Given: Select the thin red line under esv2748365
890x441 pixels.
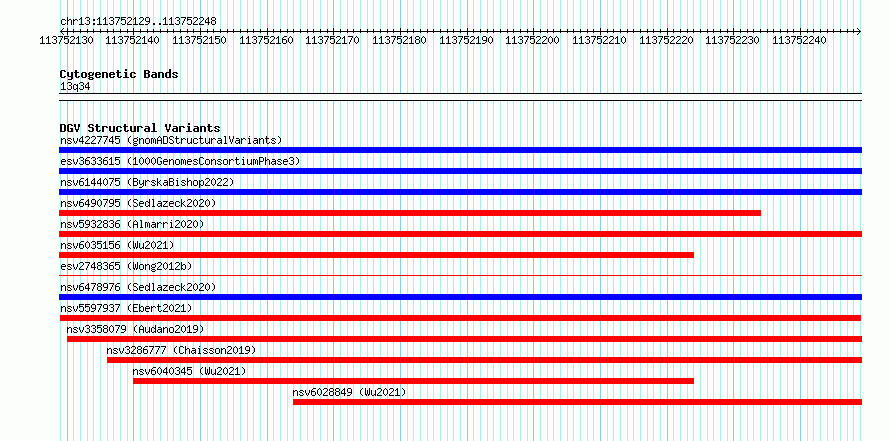Looking at the screenshot, I should 460,275.
